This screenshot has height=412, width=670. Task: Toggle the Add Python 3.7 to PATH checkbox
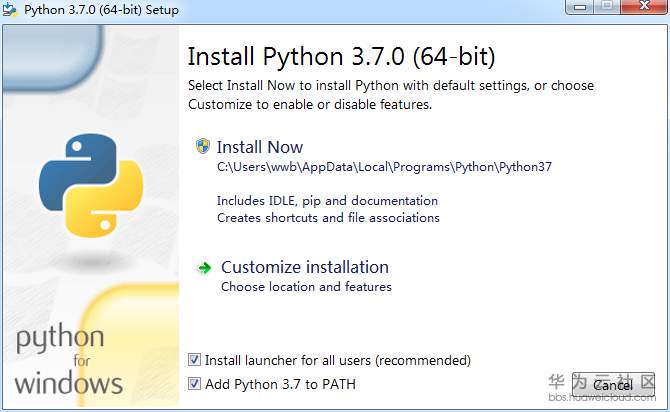point(194,384)
